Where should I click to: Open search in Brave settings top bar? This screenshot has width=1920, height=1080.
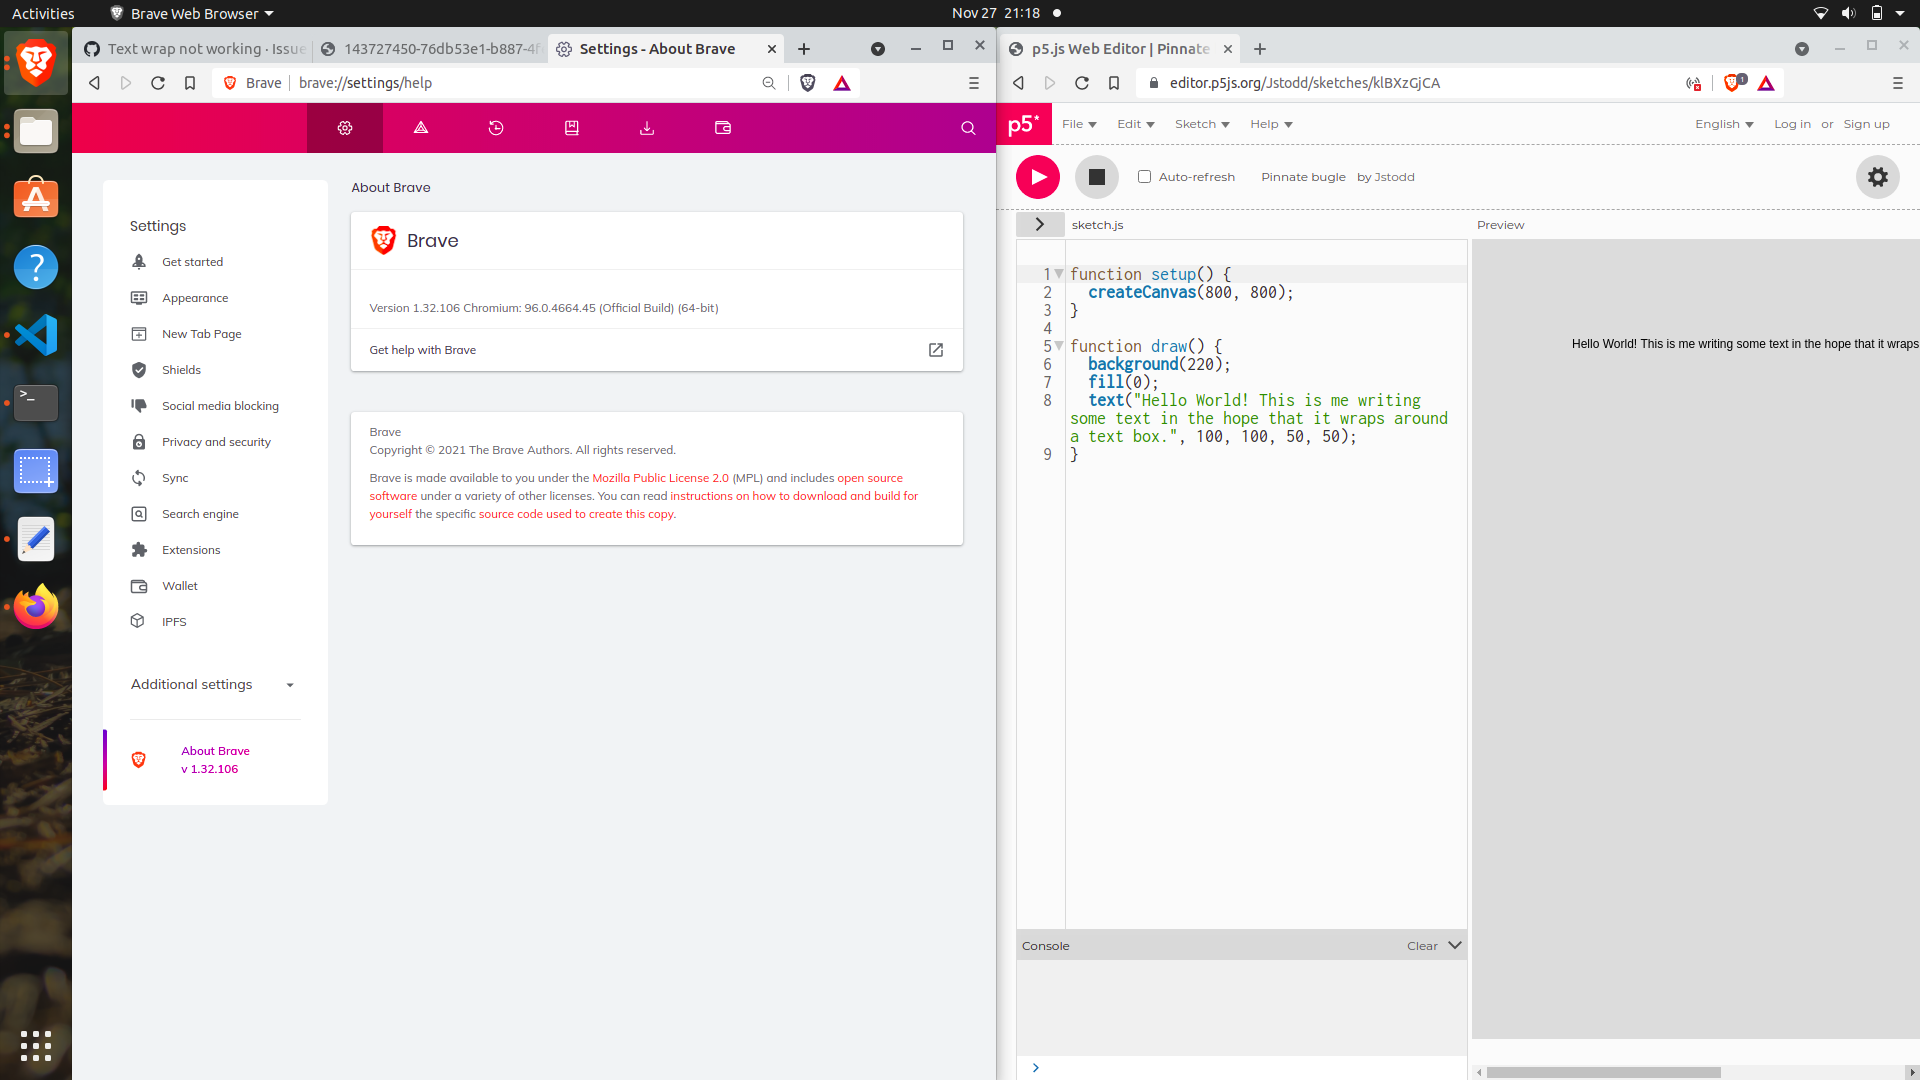[967, 128]
